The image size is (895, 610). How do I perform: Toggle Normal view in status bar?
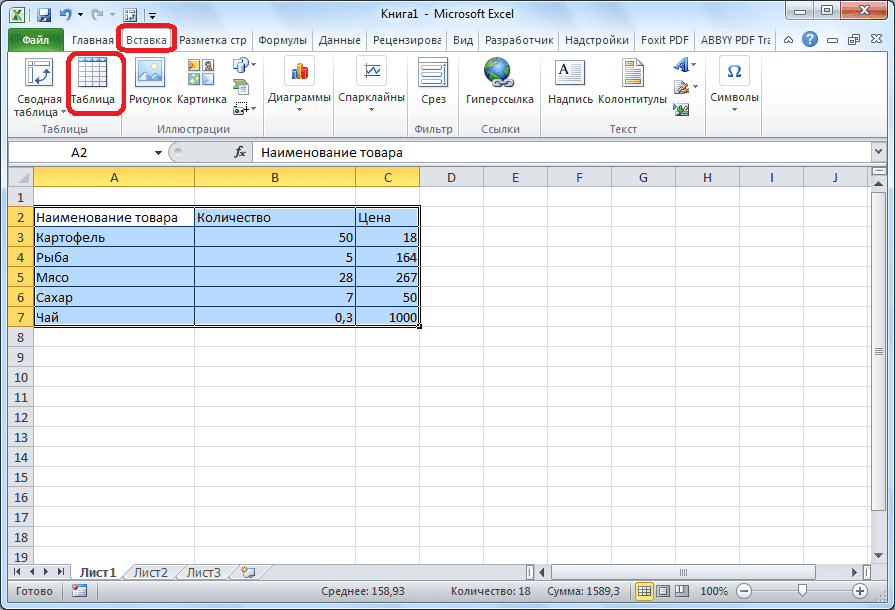coord(644,591)
